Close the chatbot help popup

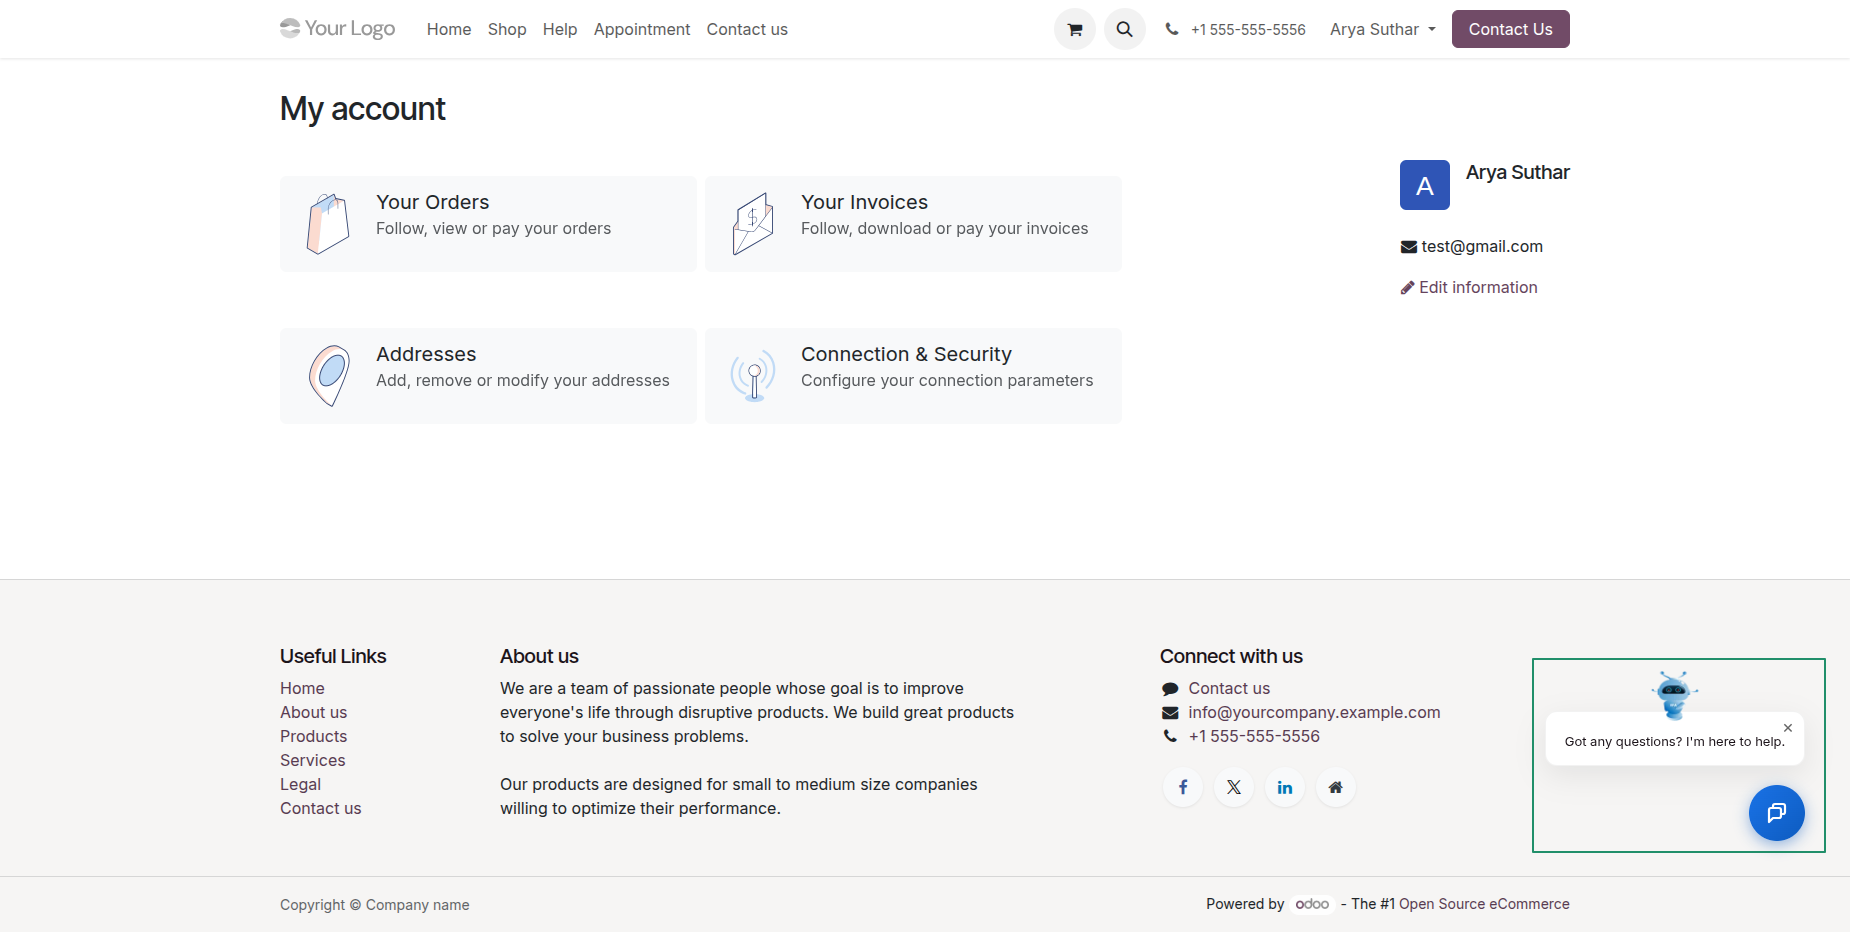pyautogui.click(x=1788, y=728)
